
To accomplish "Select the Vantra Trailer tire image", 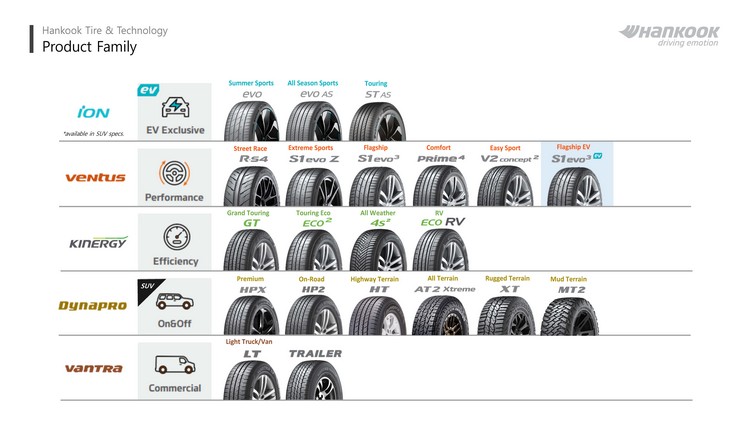I will (314, 380).
